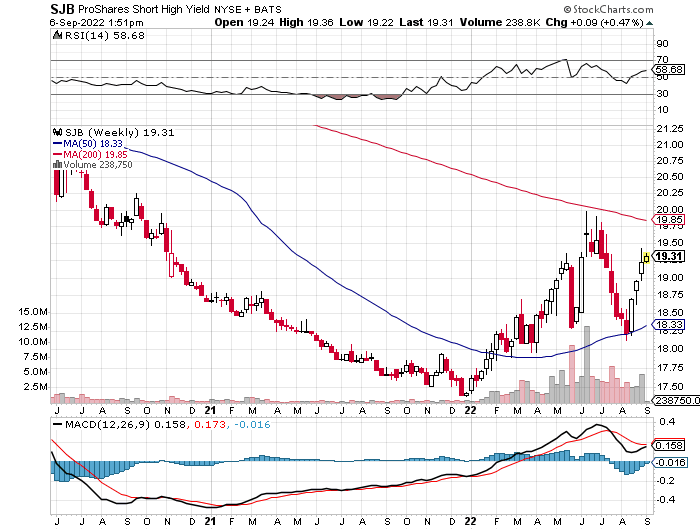Click the 17.50 price axis label
700x530 pixels.
670,387
